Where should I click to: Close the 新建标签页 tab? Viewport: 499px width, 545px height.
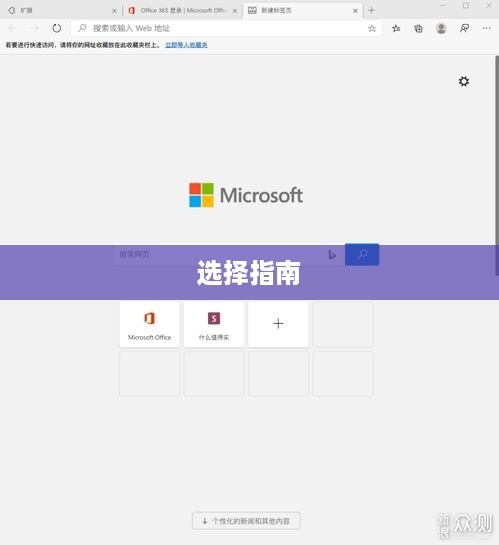point(355,11)
